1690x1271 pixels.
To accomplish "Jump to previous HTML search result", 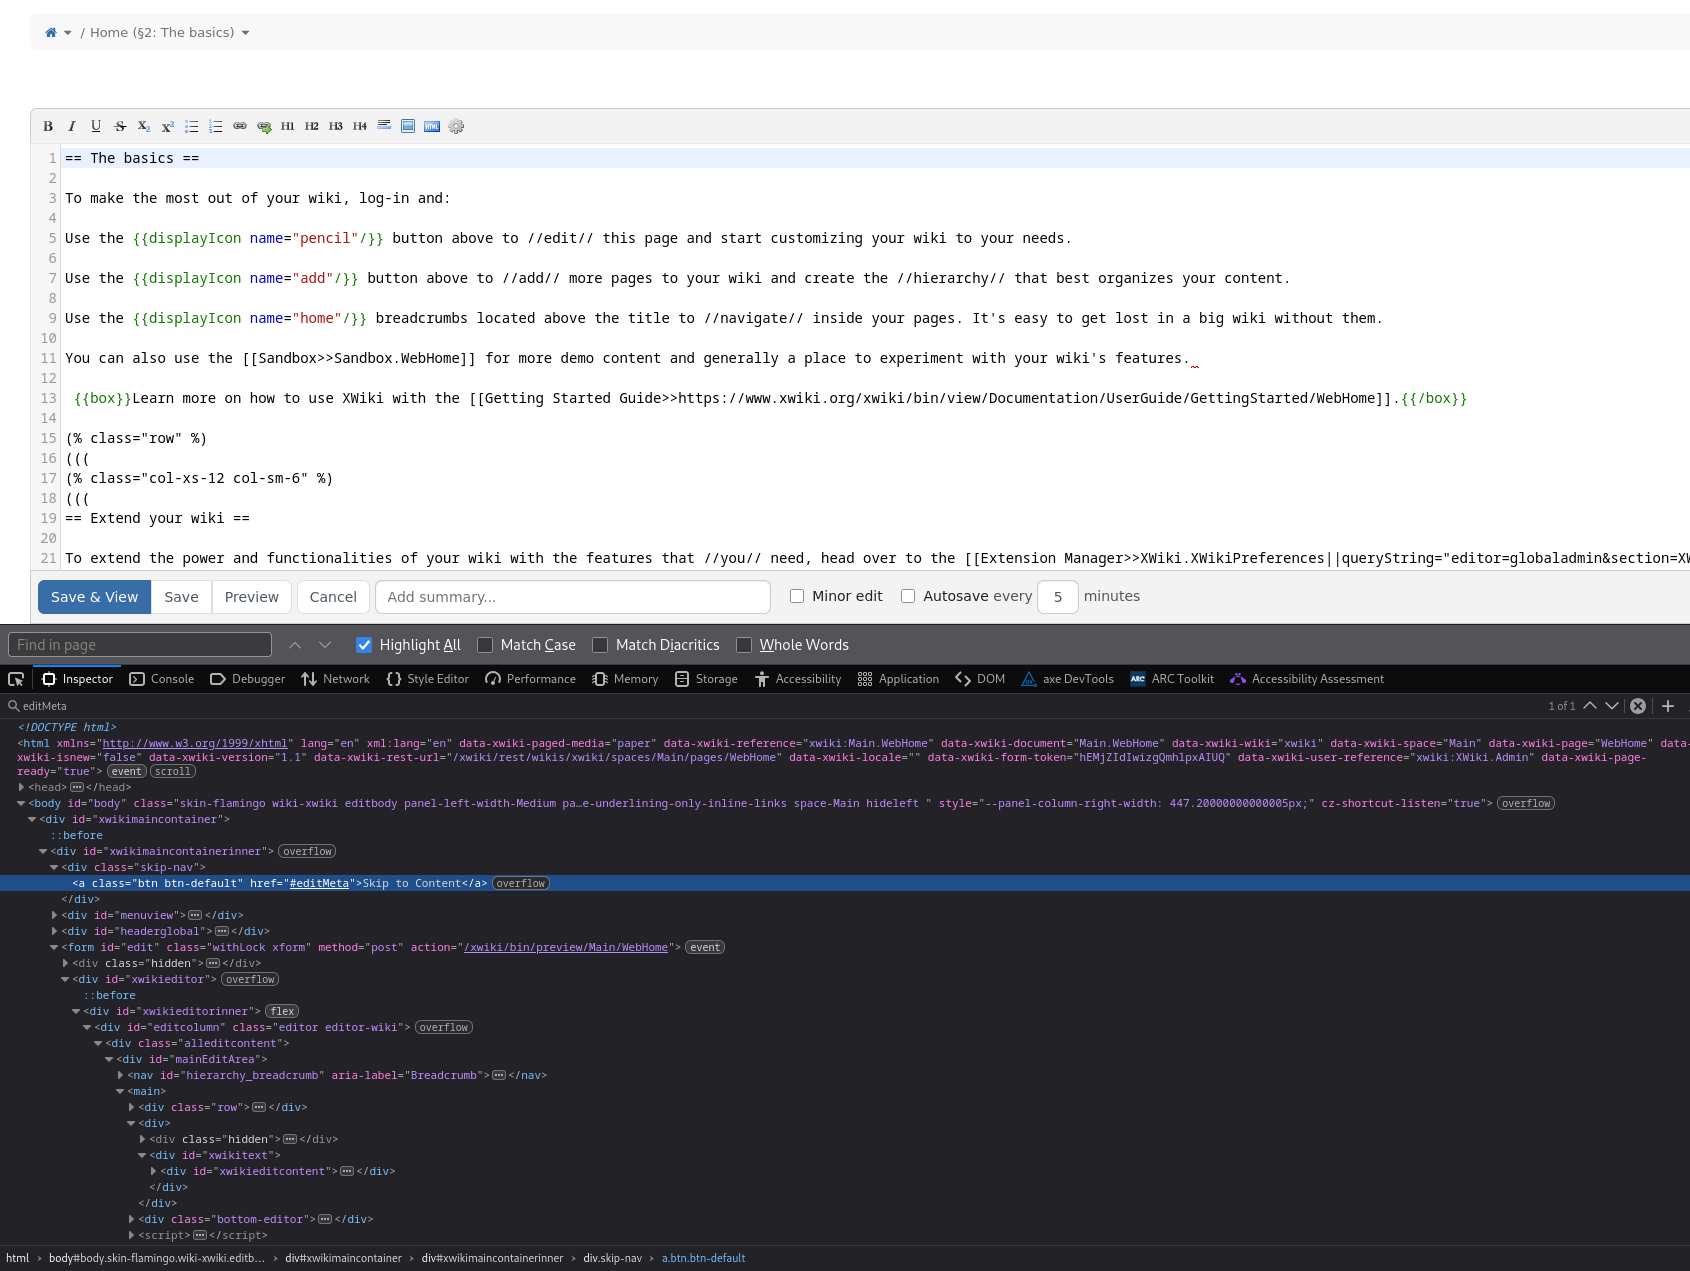I will (1590, 706).
